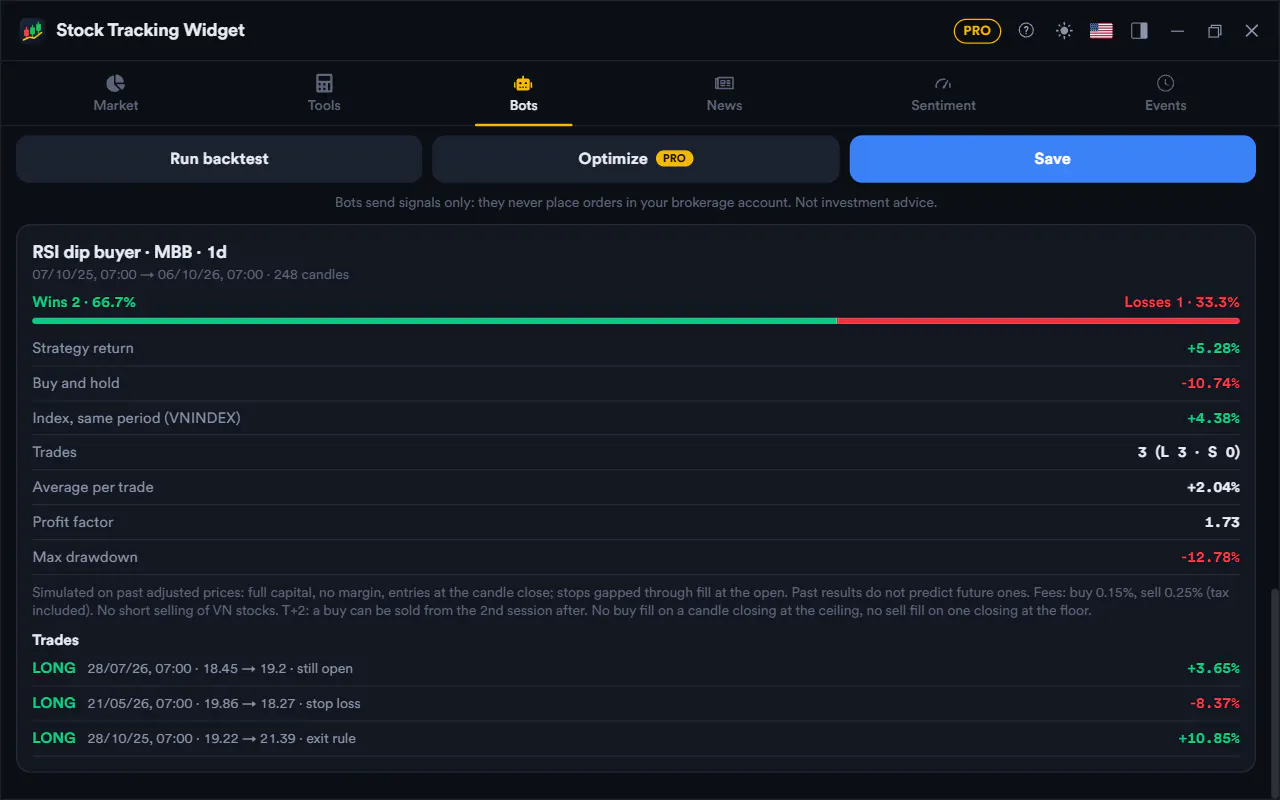This screenshot has width=1280, height=800.
Task: Open the News tab
Action: (724, 93)
